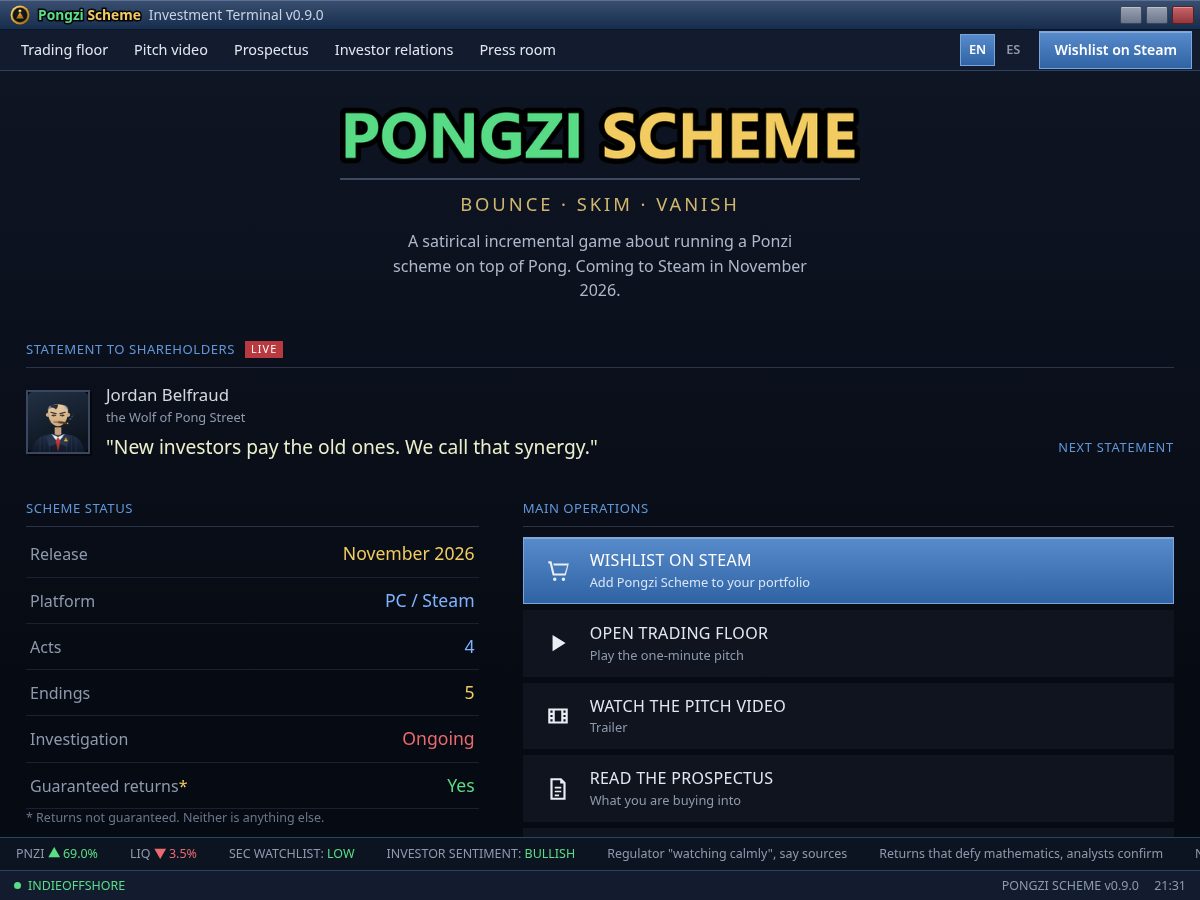The image size is (1200, 900).
Task: Switch language to EN
Action: 977,50
